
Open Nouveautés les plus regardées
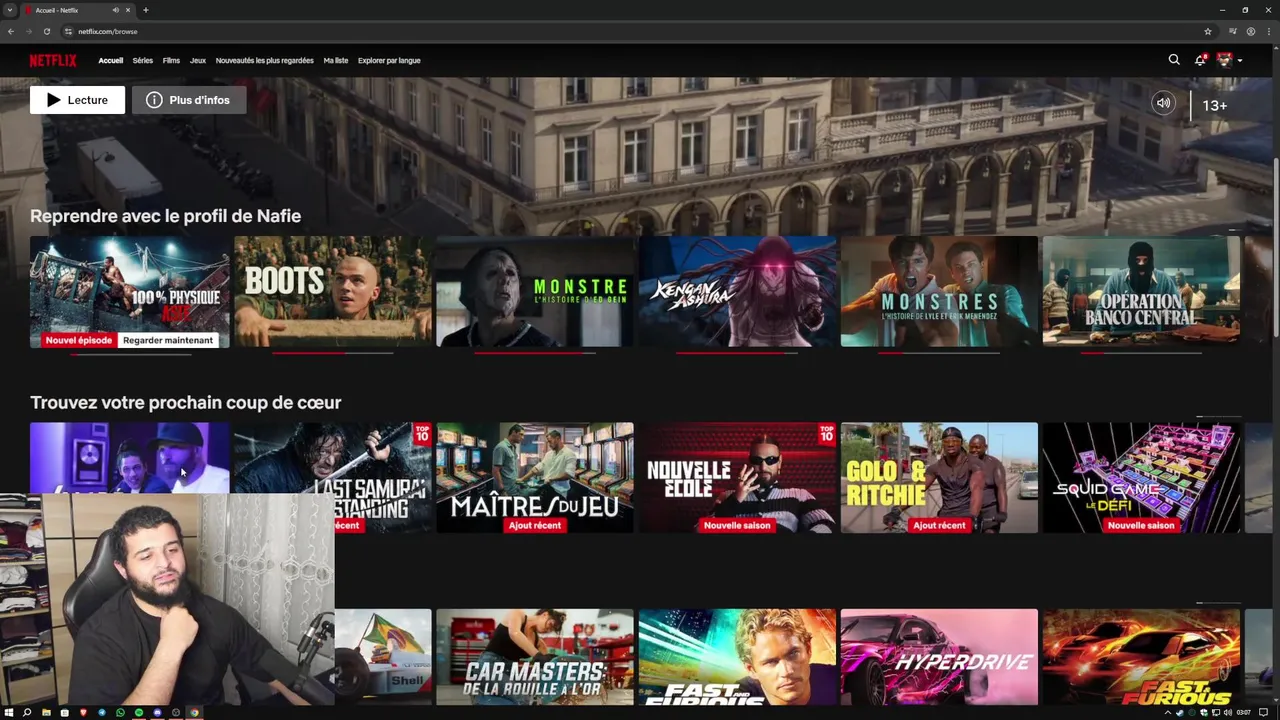[264, 60]
